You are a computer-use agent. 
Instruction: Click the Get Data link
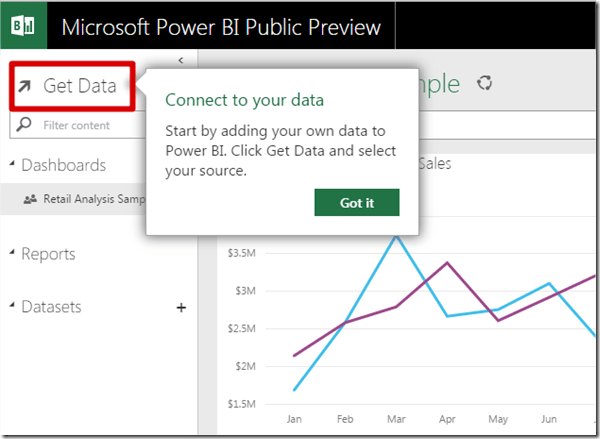79,87
